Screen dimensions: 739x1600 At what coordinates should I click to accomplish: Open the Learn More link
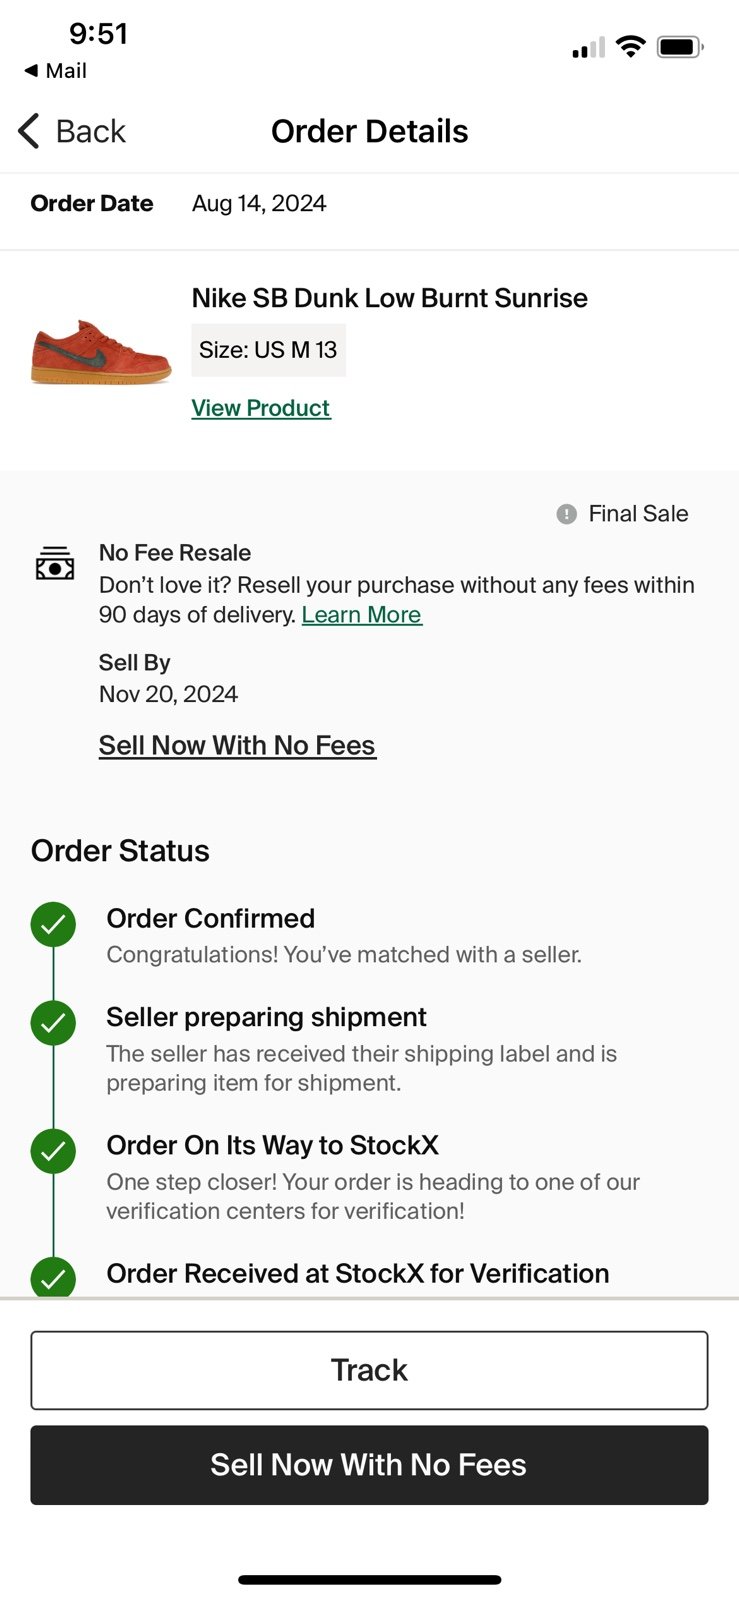[362, 615]
